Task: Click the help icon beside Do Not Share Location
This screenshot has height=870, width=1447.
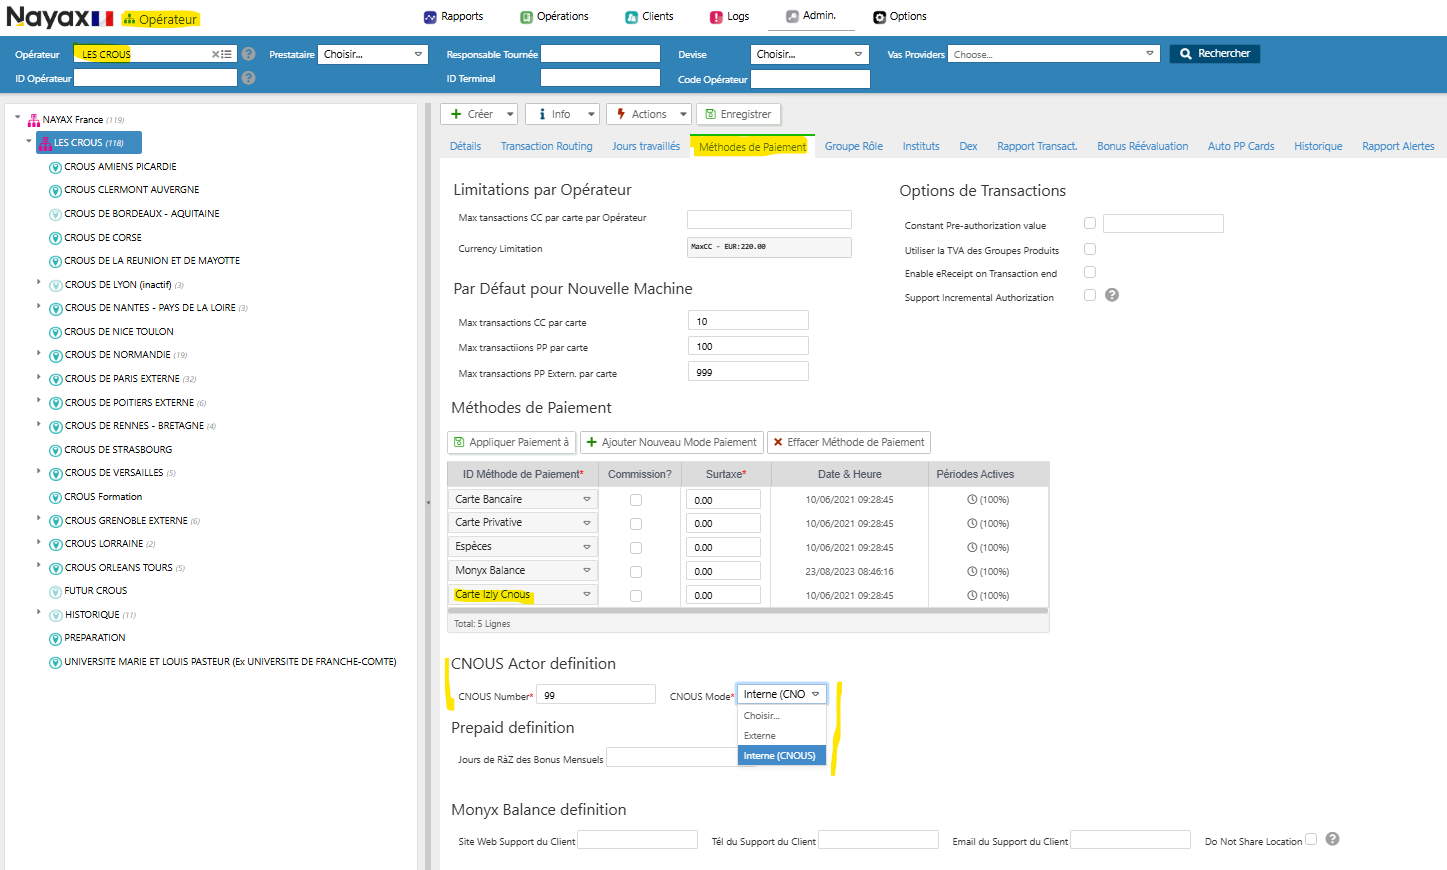Action: (1332, 839)
